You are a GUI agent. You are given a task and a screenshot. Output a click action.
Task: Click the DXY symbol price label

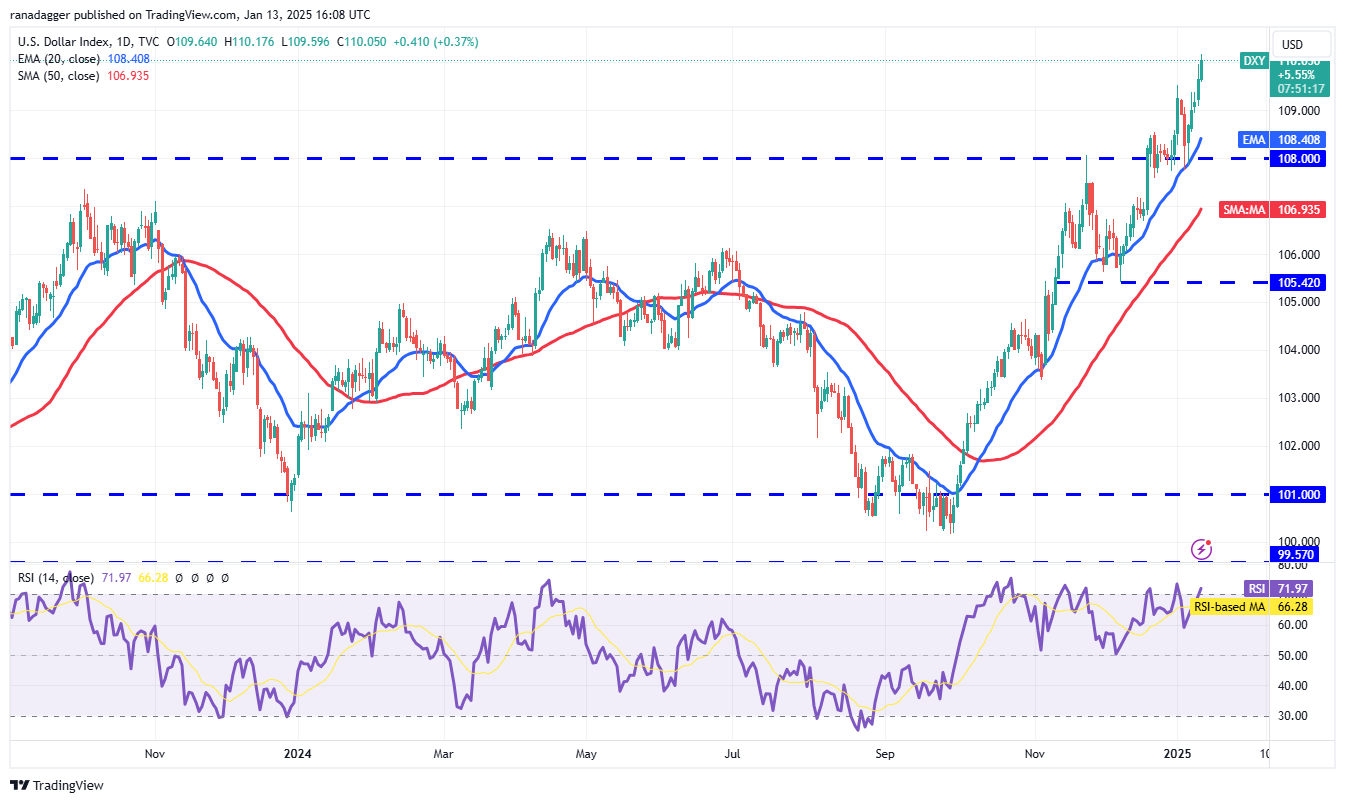[x=1254, y=61]
